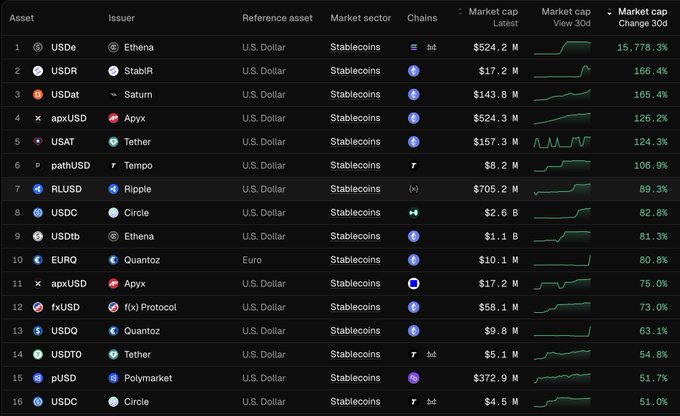Screen dimensions: 680x416
Task: Click the blue square chain icon in row 11
Action: tap(413, 284)
